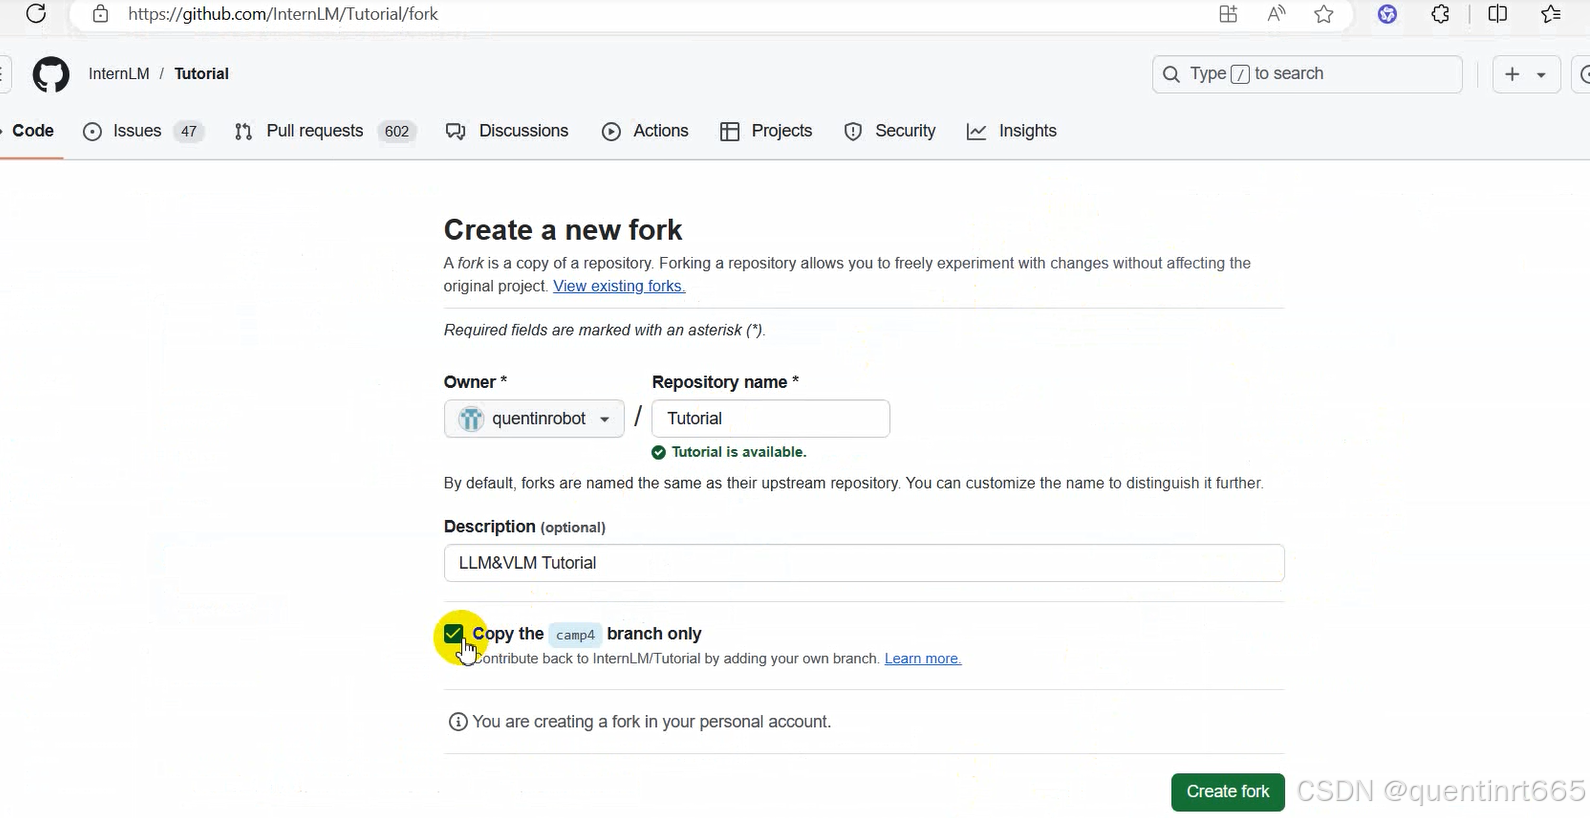The image size is (1590, 818).
Task: Click the info icon beside personal account note
Action: click(x=458, y=722)
